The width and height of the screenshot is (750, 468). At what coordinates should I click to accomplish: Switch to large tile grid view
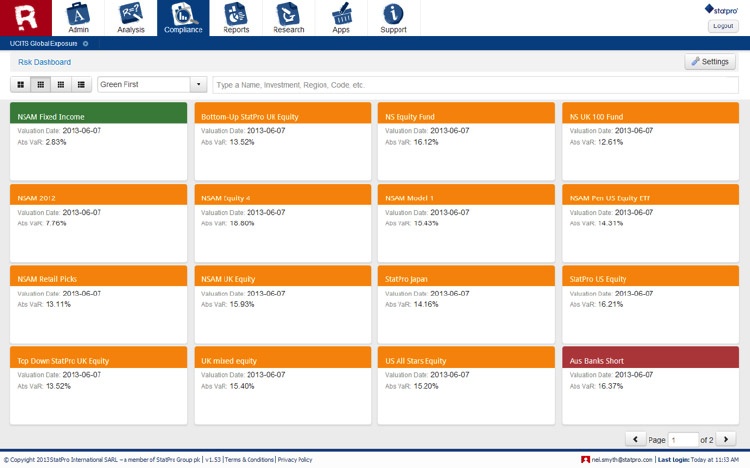pos(21,85)
